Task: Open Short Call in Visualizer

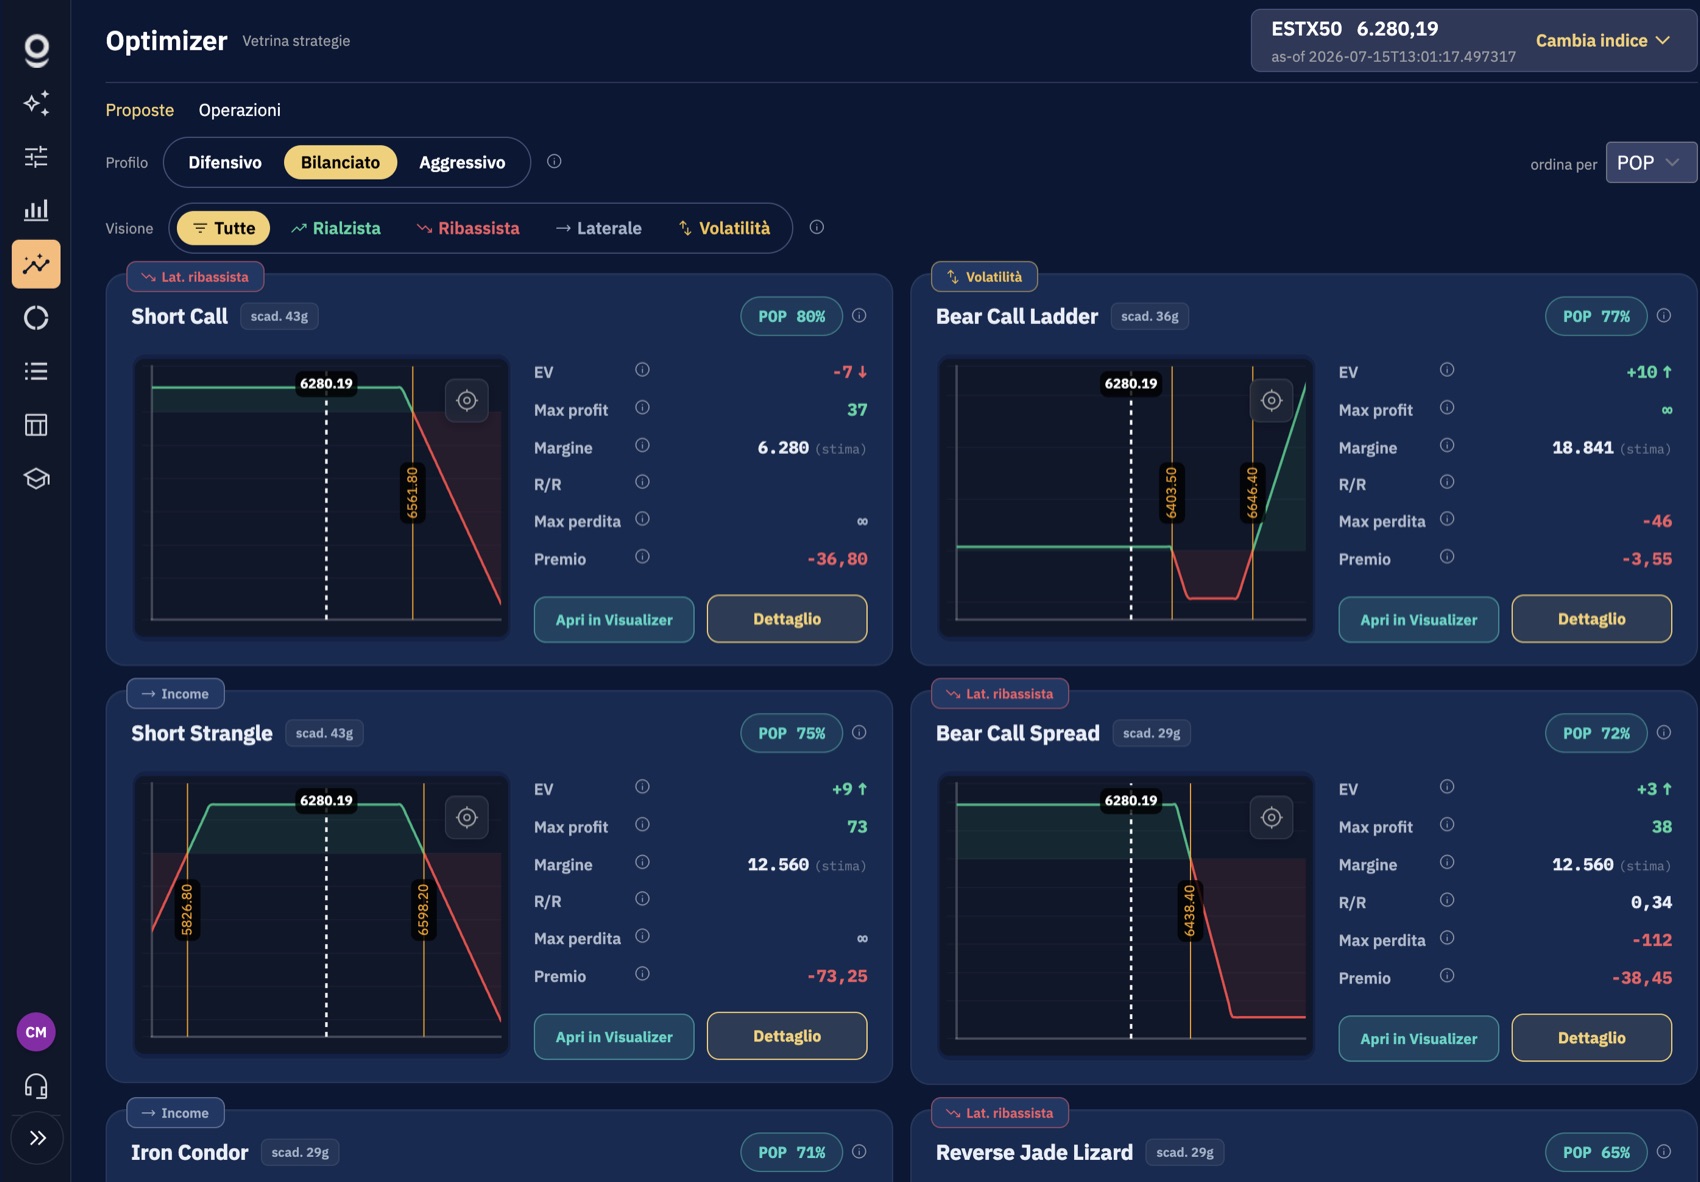Action: (614, 620)
